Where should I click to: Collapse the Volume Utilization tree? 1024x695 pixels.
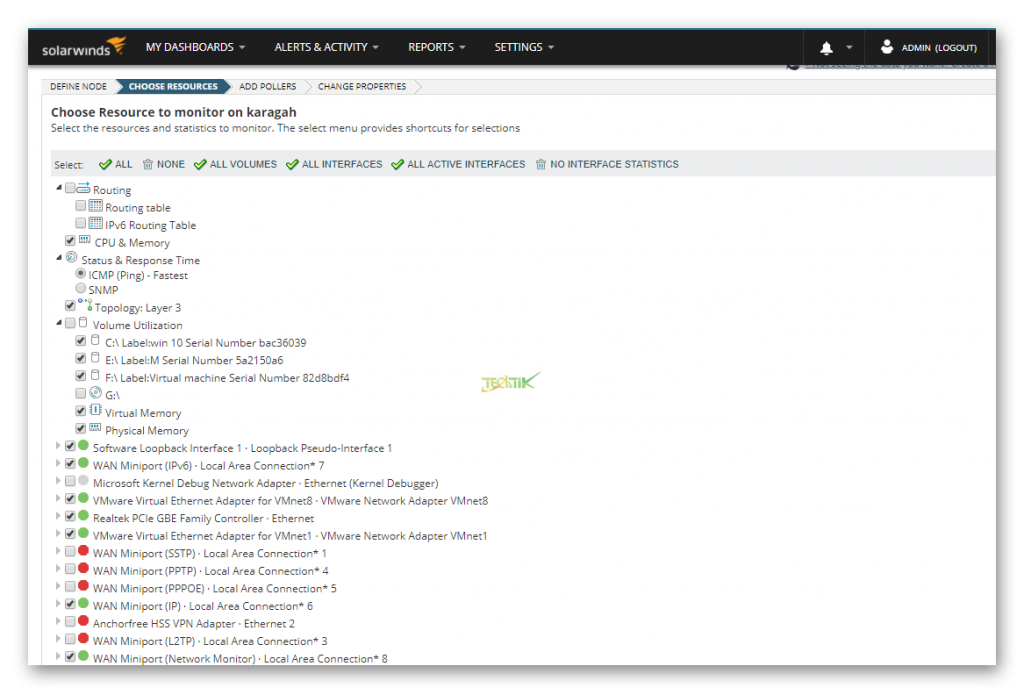click(58, 322)
